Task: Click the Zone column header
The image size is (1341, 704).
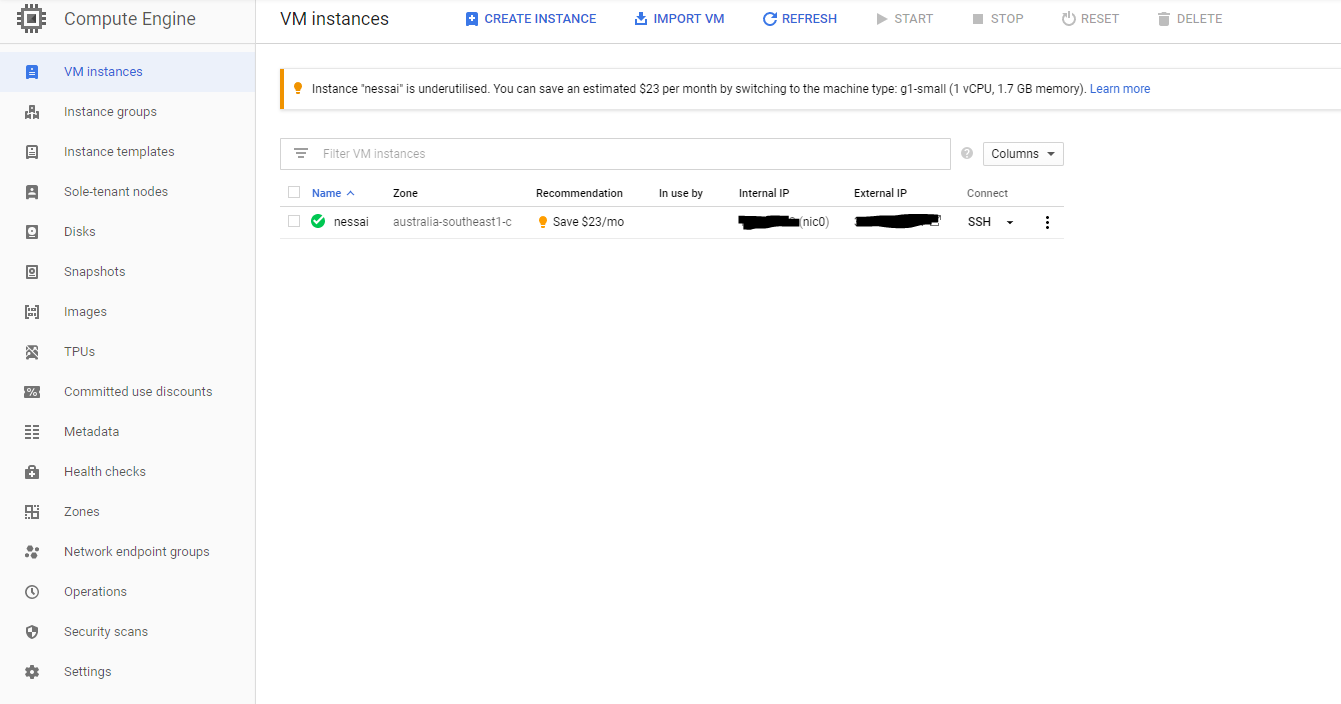Action: 405,193
